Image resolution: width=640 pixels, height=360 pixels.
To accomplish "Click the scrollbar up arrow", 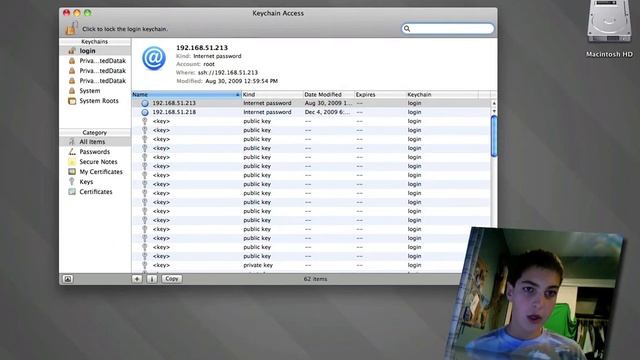I will (x=494, y=103).
